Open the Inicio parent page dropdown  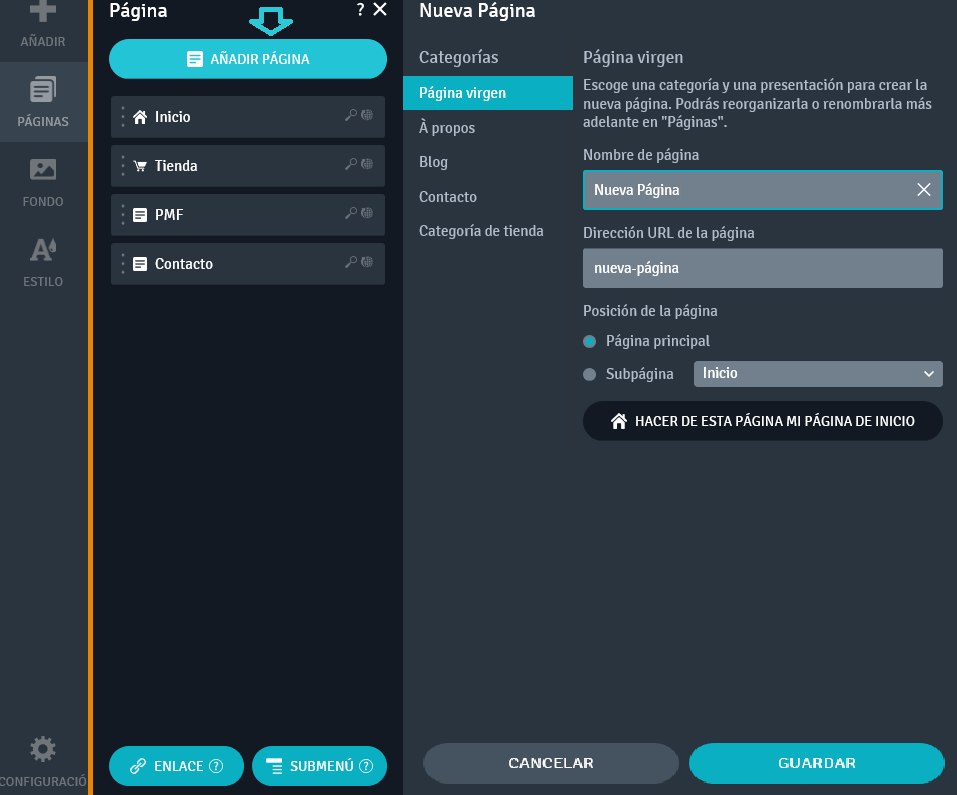(x=818, y=373)
